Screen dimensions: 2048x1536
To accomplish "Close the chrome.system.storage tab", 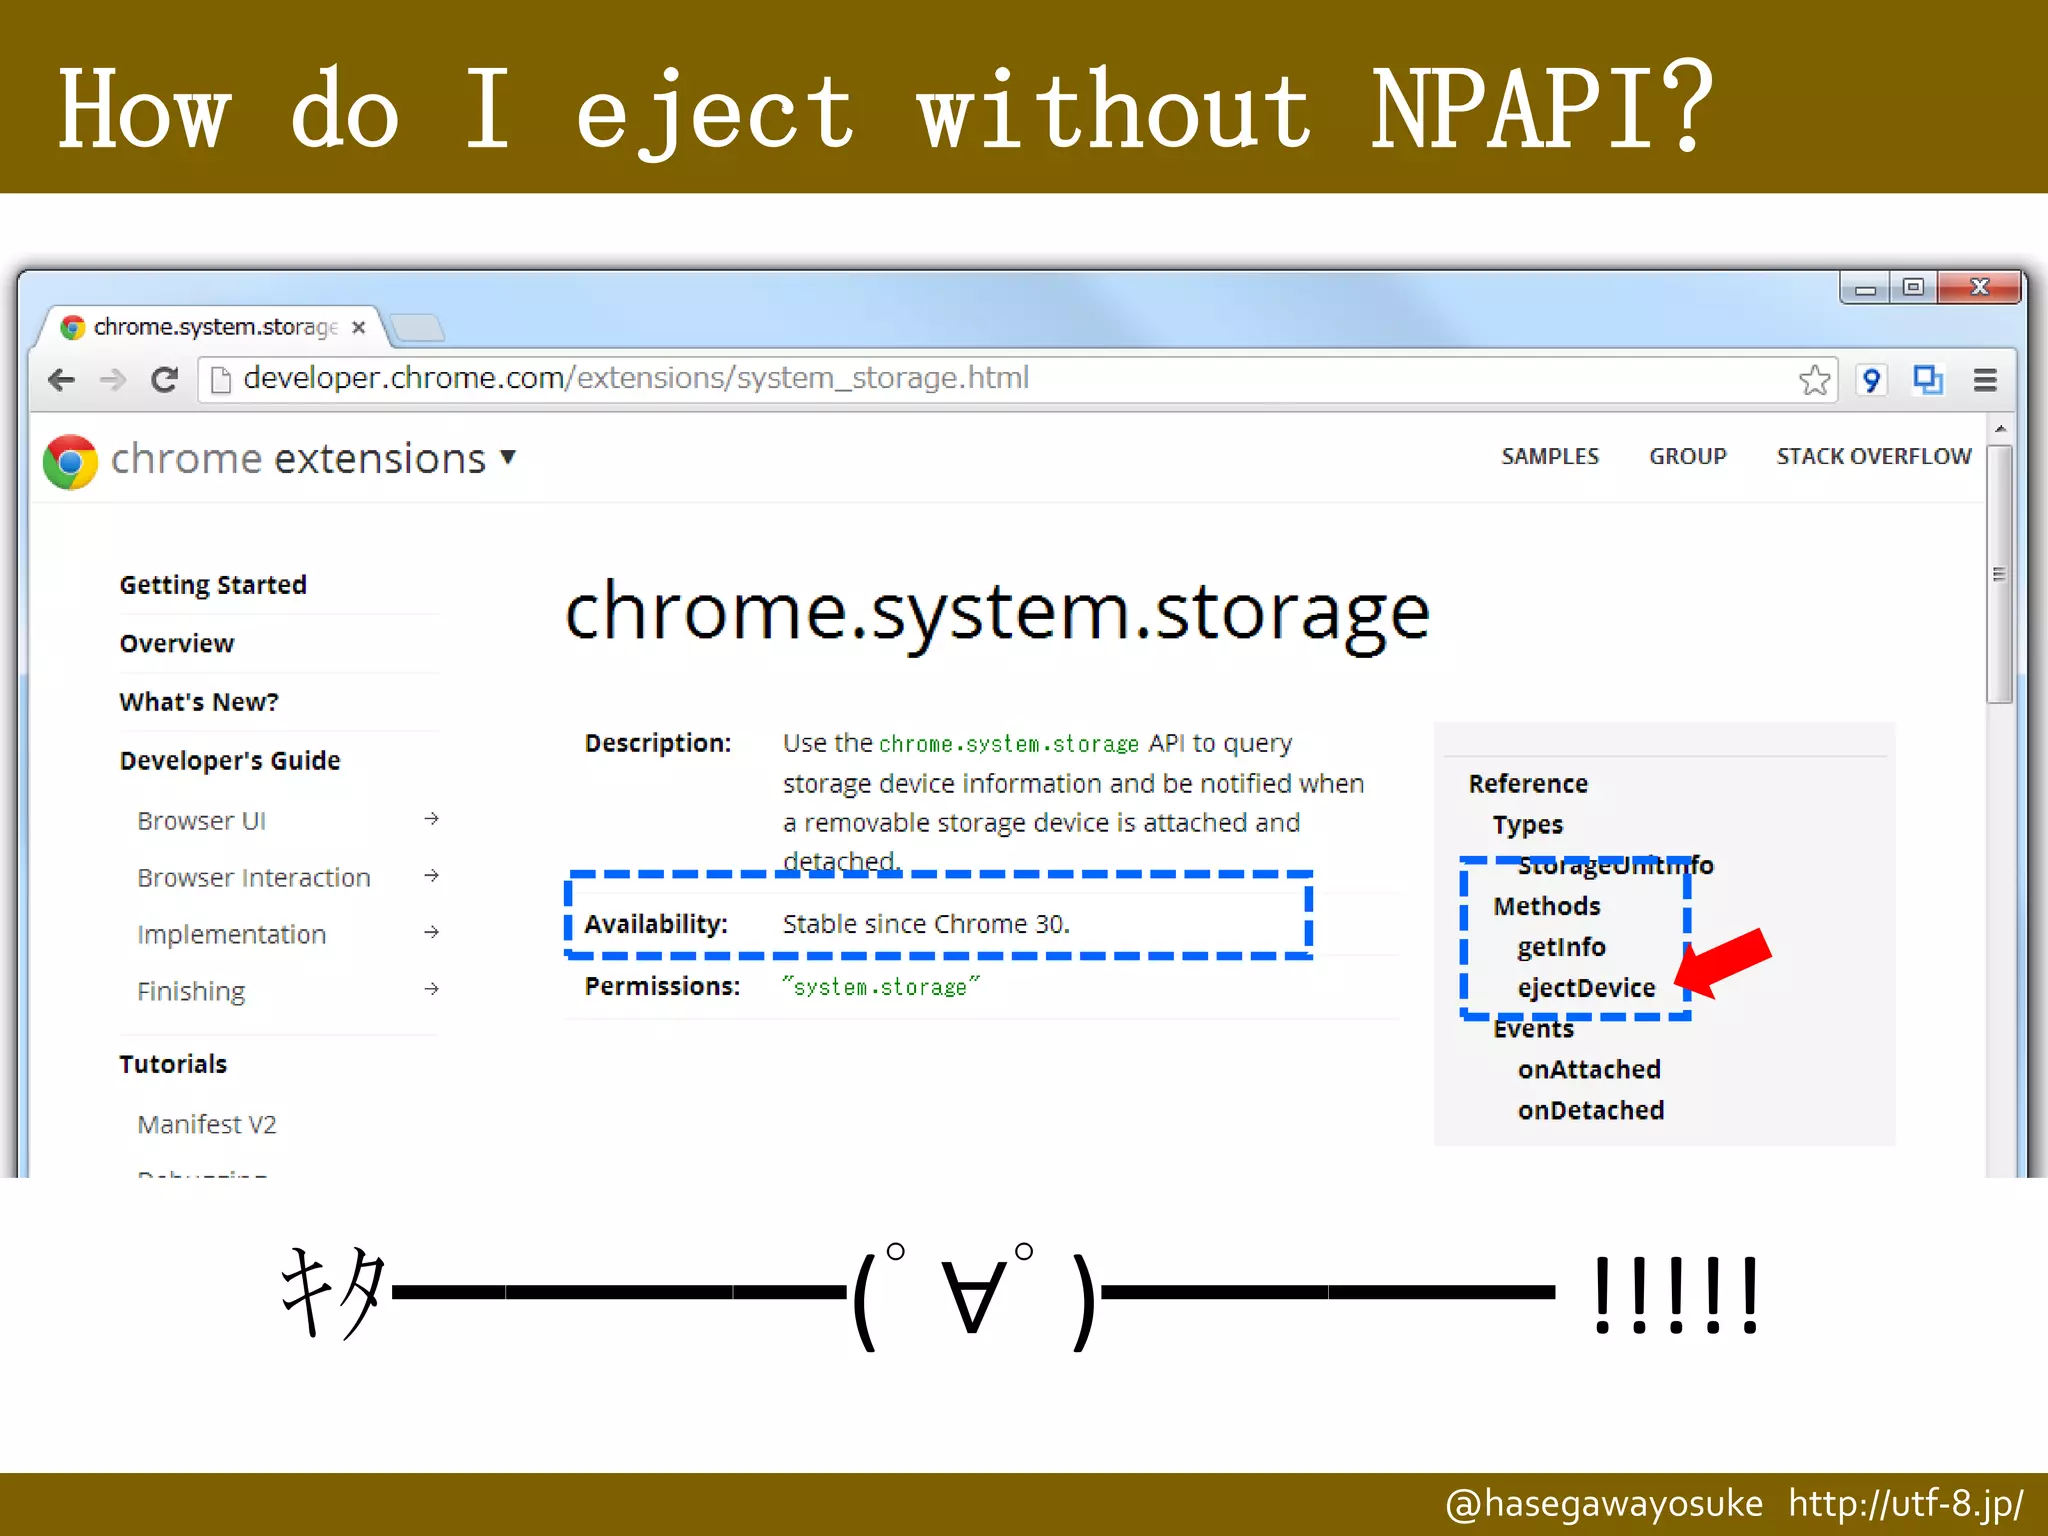I will 359,327.
